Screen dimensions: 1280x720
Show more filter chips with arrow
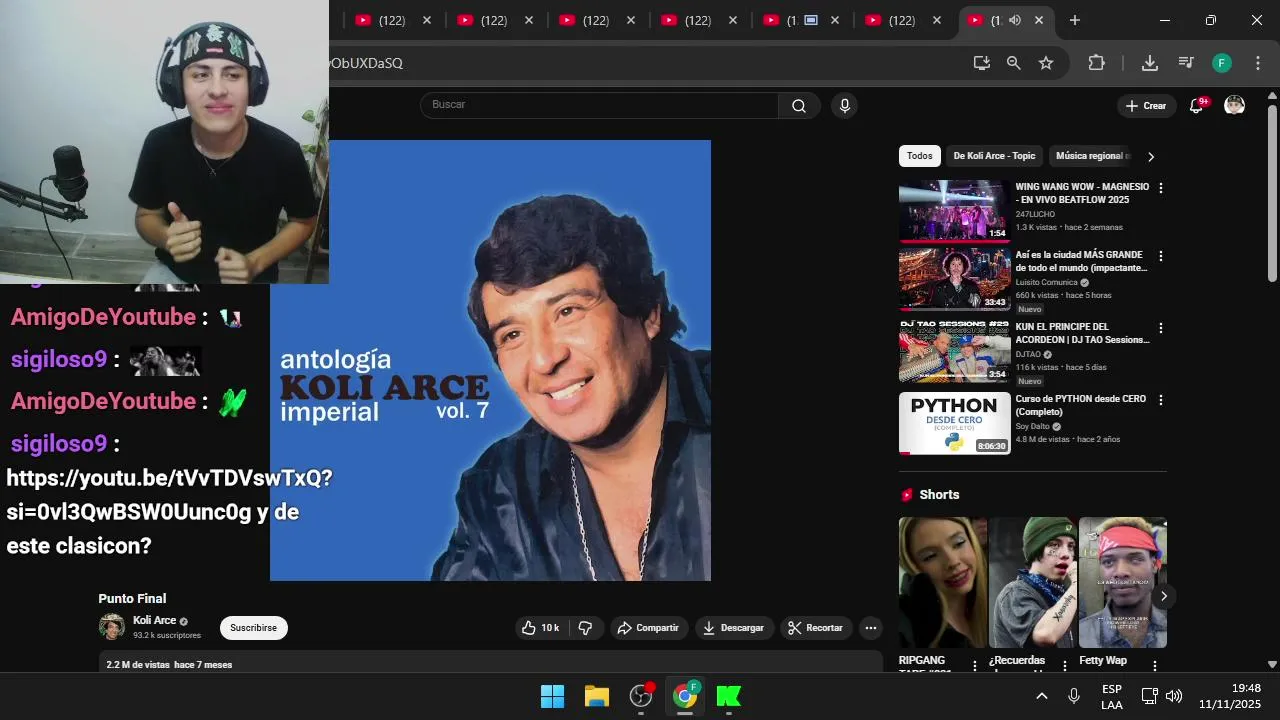click(x=1151, y=157)
